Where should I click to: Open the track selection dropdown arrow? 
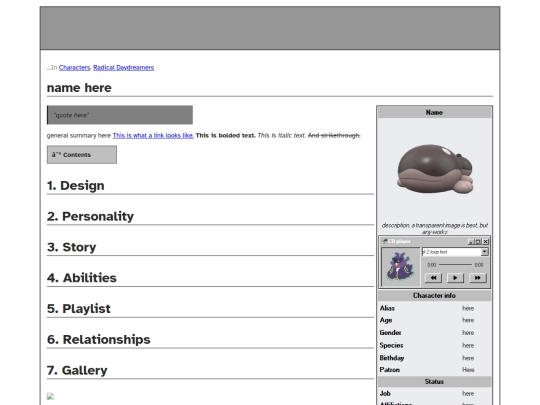coord(484,252)
